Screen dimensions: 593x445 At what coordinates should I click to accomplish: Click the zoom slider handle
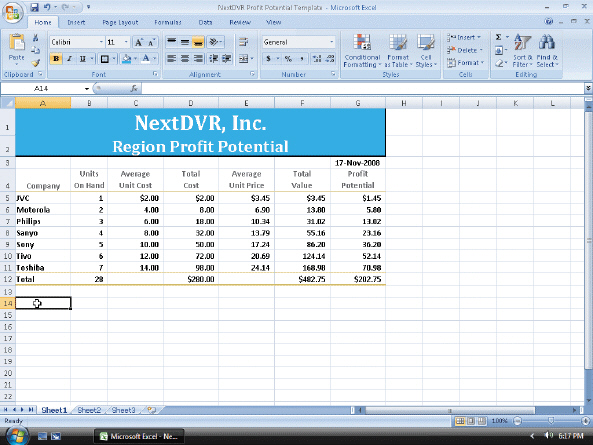tap(551, 421)
